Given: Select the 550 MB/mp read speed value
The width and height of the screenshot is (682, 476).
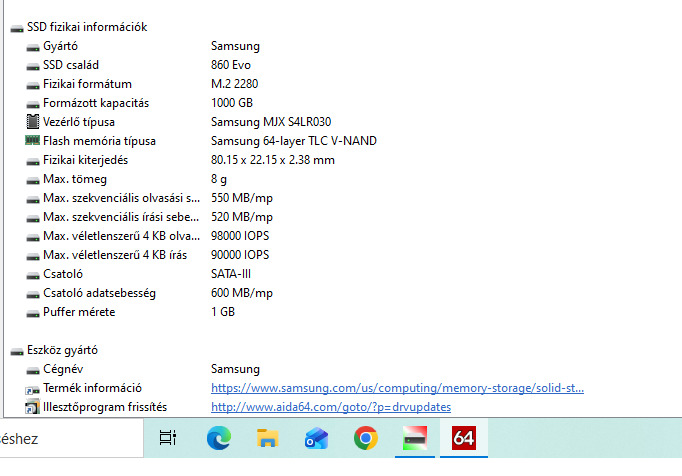Looking at the screenshot, I should click(x=242, y=198).
